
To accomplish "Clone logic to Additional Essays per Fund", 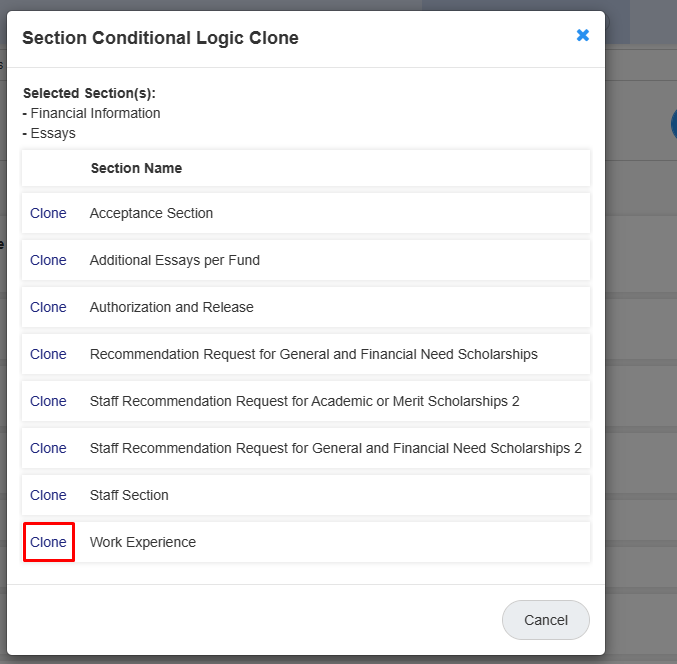I will (48, 260).
